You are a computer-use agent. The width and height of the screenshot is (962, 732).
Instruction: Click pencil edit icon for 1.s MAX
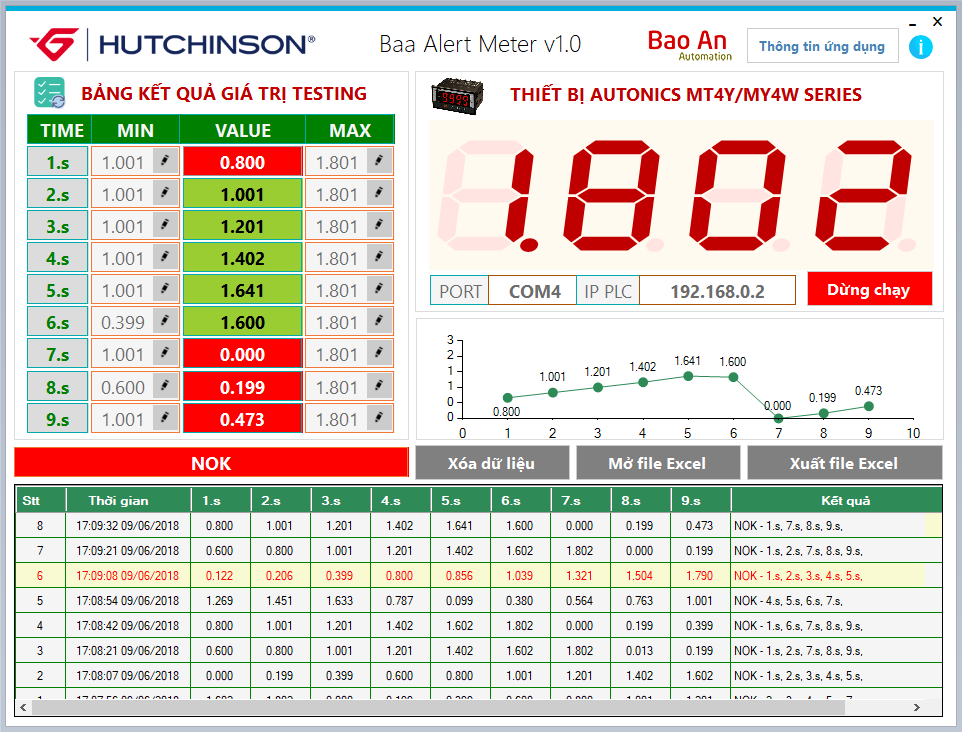(x=379, y=161)
